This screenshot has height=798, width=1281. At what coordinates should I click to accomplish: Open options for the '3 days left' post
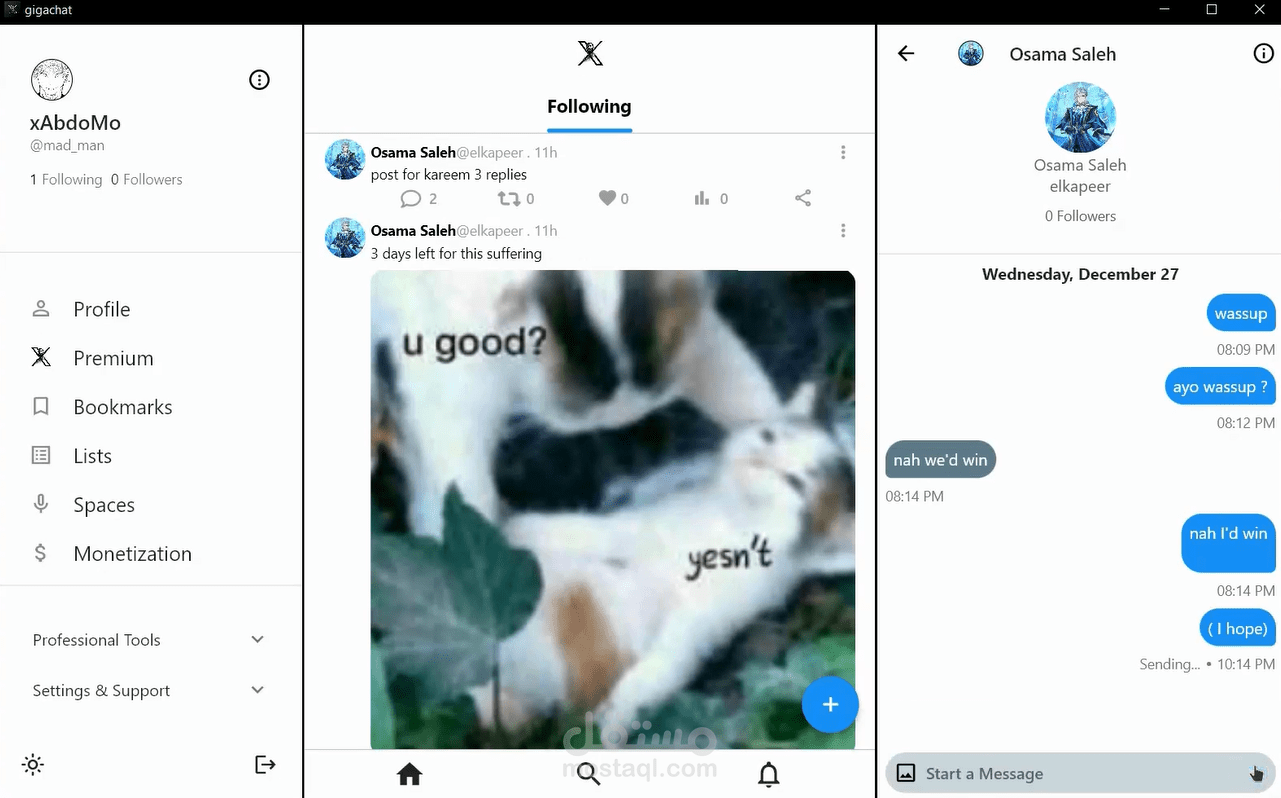tap(843, 231)
